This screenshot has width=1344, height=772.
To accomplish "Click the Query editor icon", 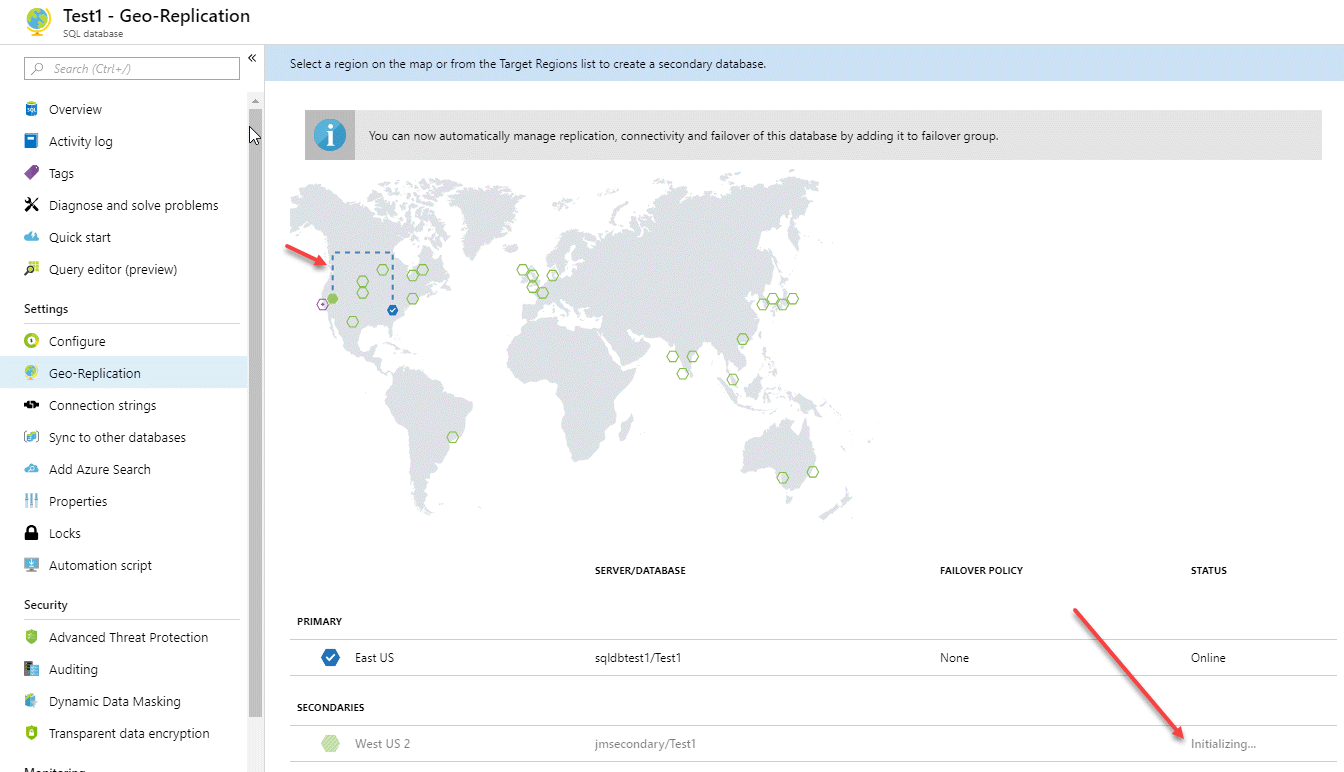I will 31,269.
